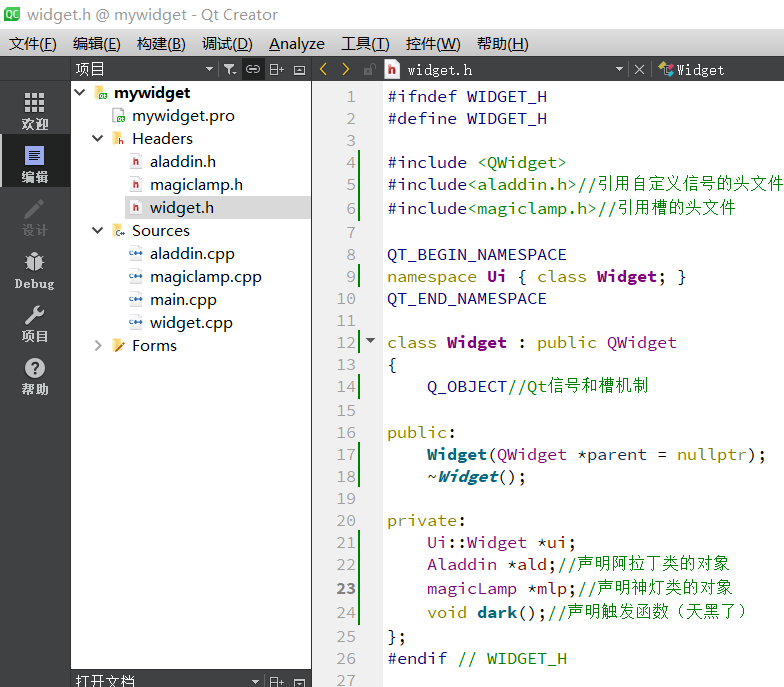The image size is (784, 687).
Task: Select mywidget.pro in project tree
Action: (x=183, y=116)
